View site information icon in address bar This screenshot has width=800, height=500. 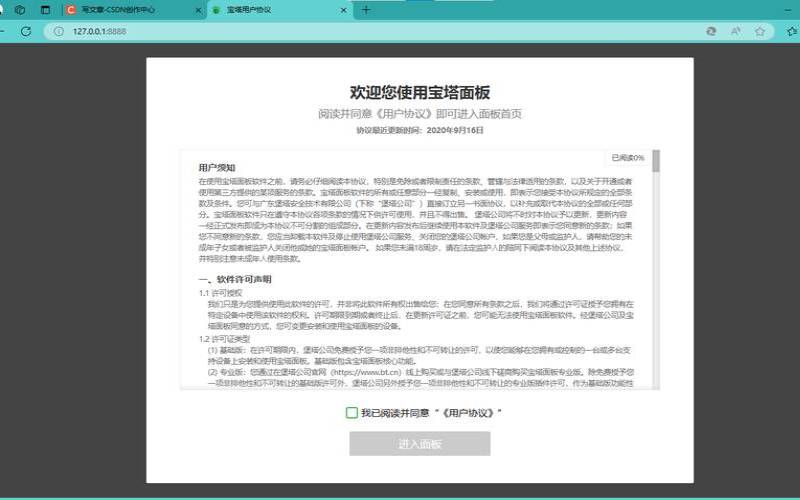tap(59, 31)
